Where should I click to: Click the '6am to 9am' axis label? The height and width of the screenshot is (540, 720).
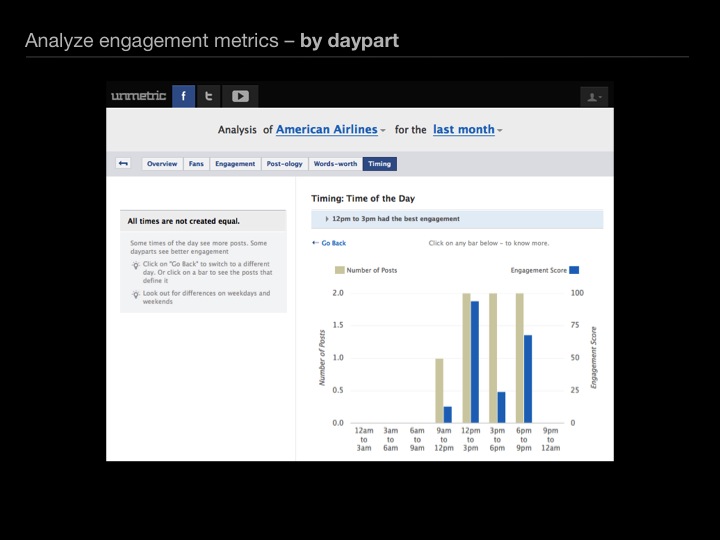click(417, 439)
